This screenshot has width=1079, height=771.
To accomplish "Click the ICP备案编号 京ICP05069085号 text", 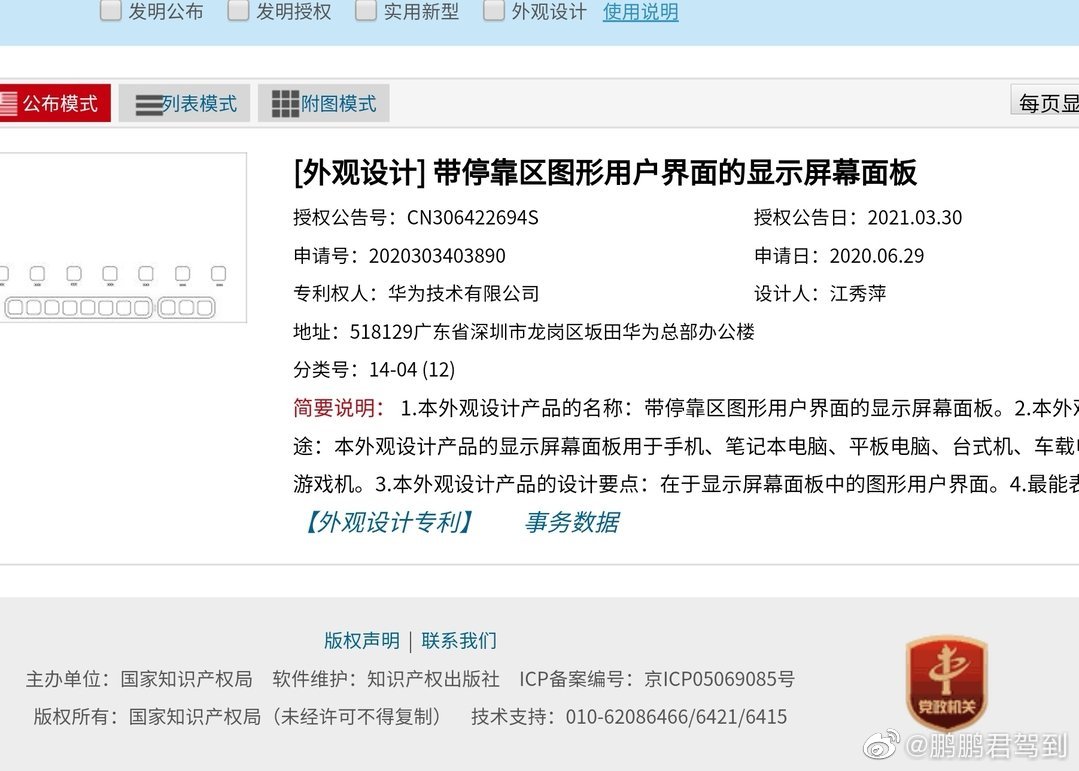I will tap(657, 679).
